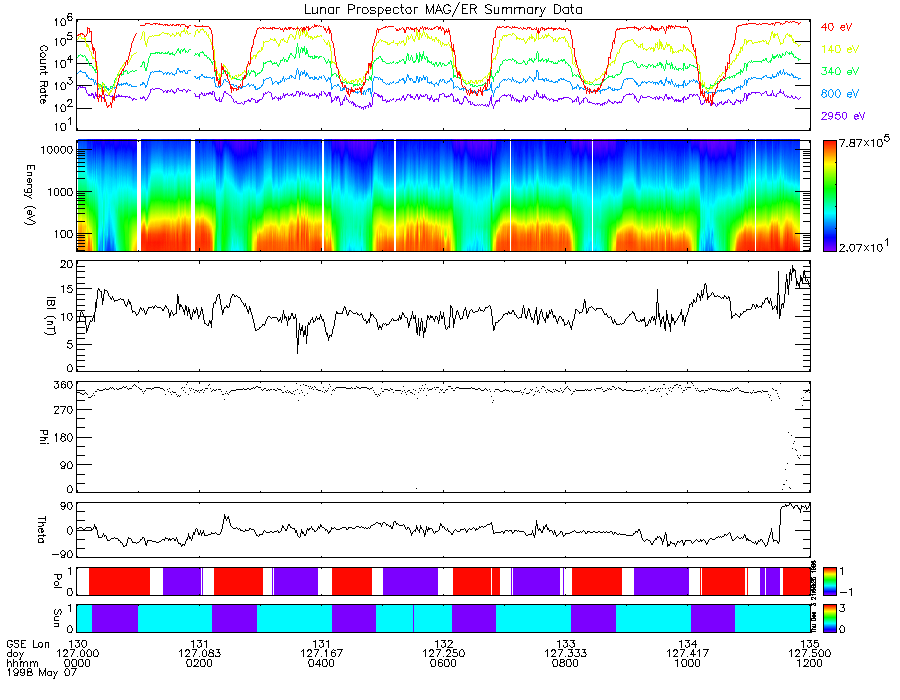The width and height of the screenshot is (900, 700).
Task: Click the plot title 'Lunar Prospector MAG/ER Summary Data'
Action: point(443,10)
